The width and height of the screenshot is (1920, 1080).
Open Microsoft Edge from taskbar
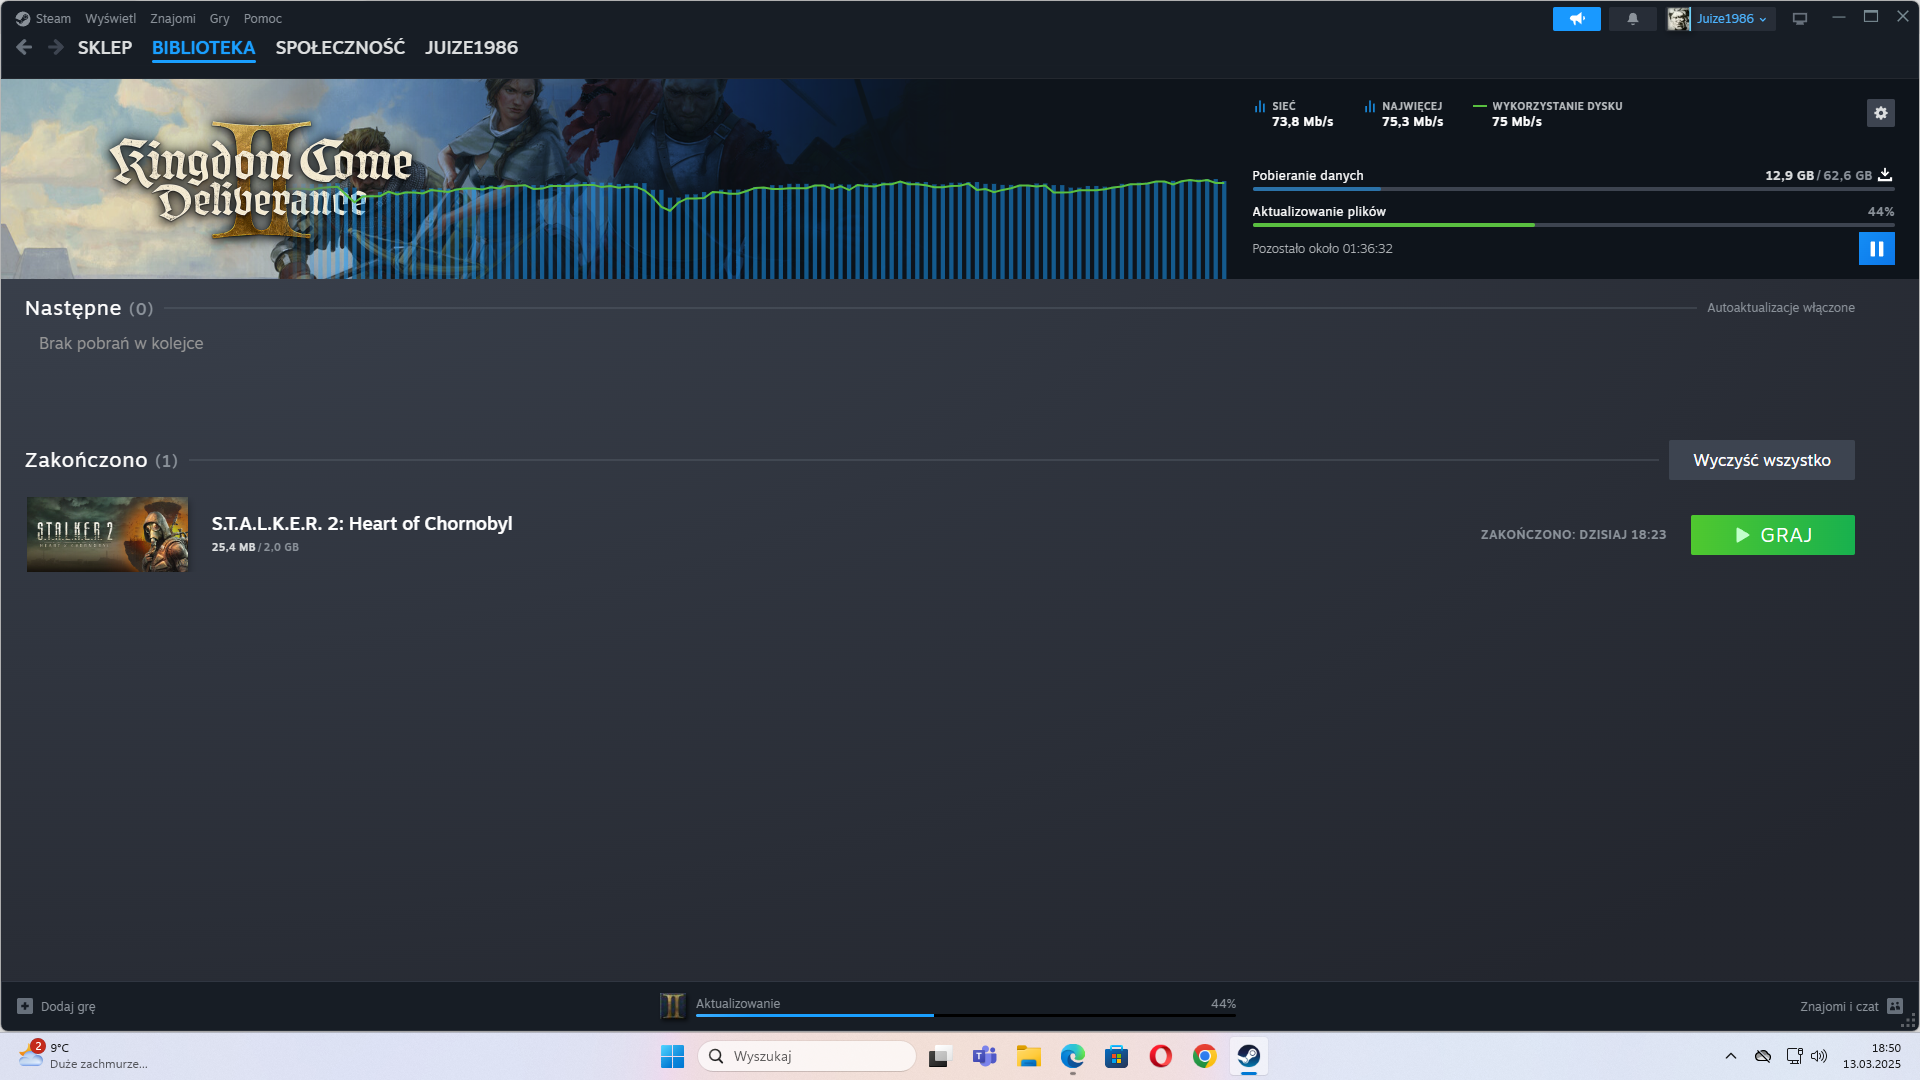1072,1056
